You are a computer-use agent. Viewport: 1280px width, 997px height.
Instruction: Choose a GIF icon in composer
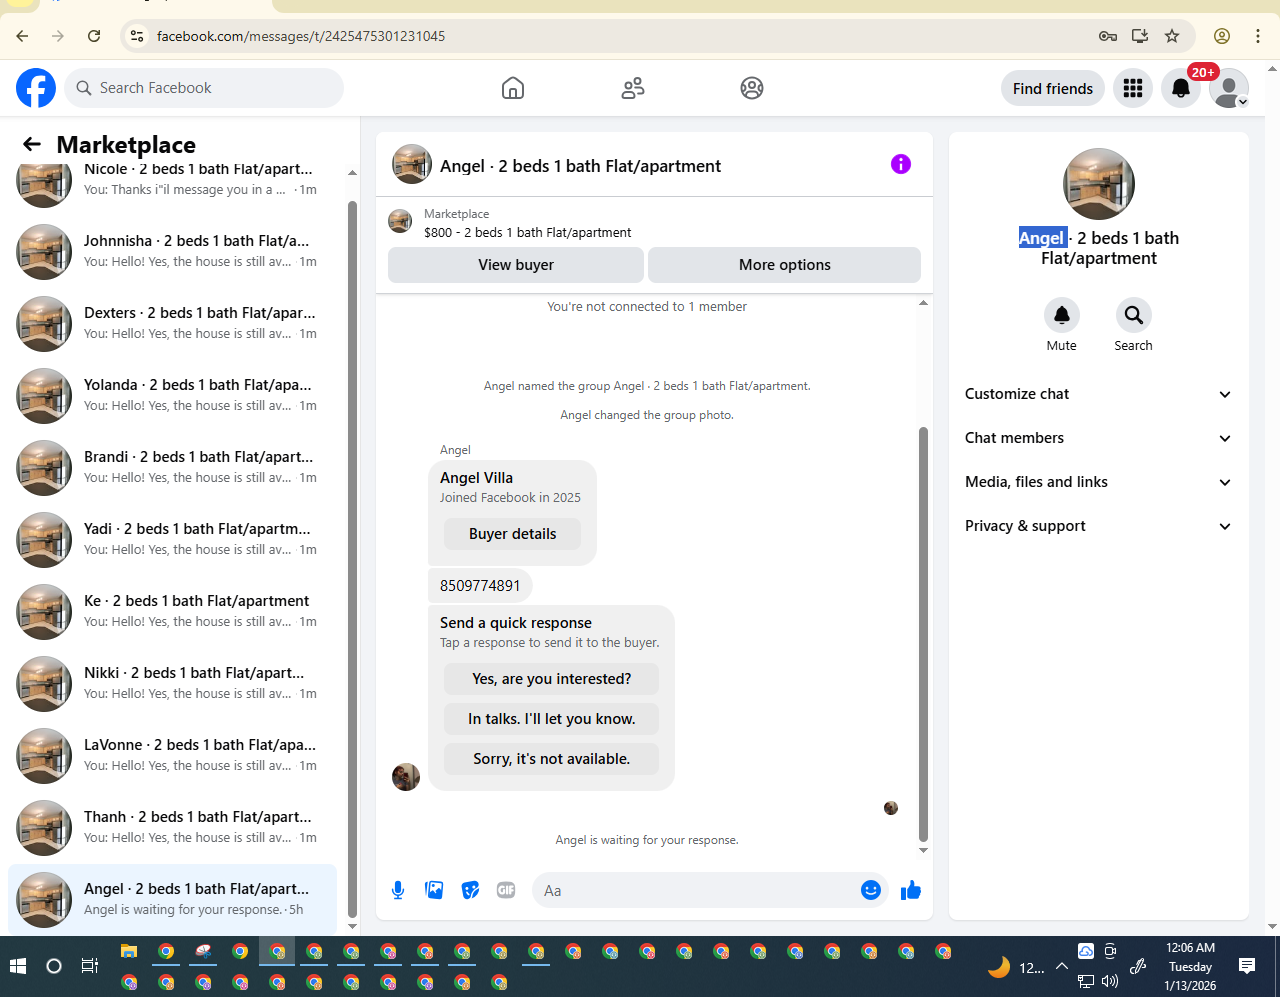[506, 890]
